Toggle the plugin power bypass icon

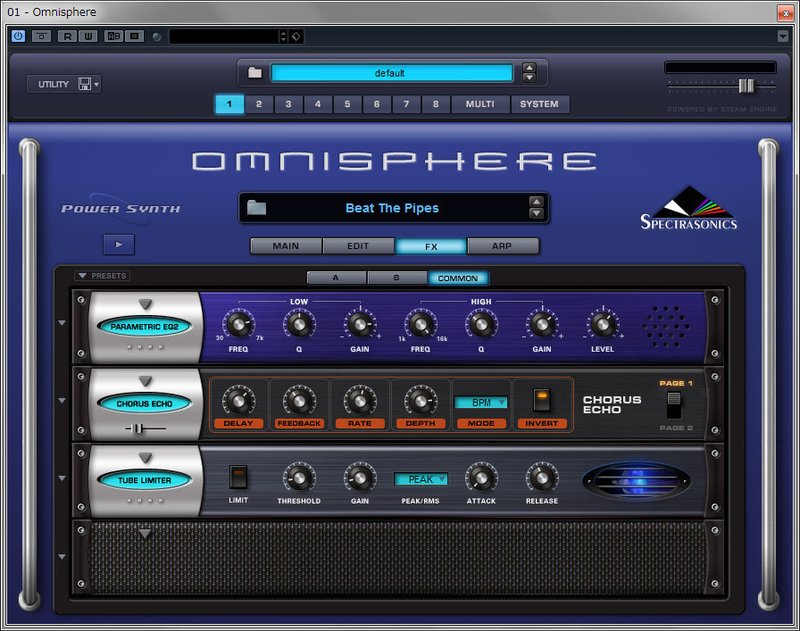point(18,36)
